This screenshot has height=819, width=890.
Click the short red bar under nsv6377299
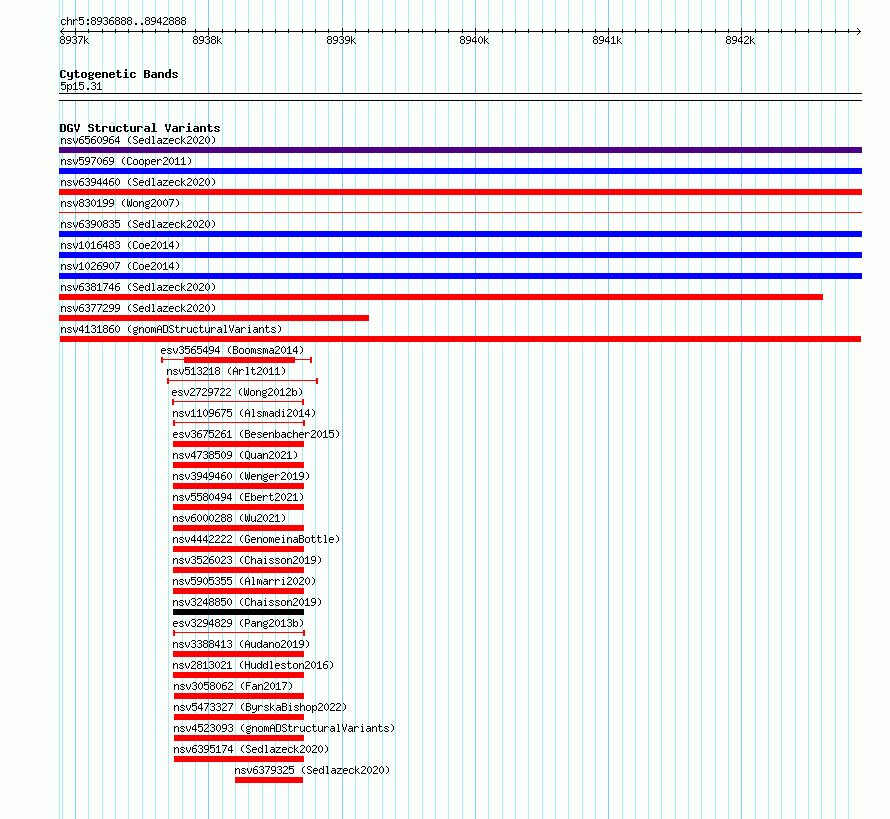click(x=214, y=318)
